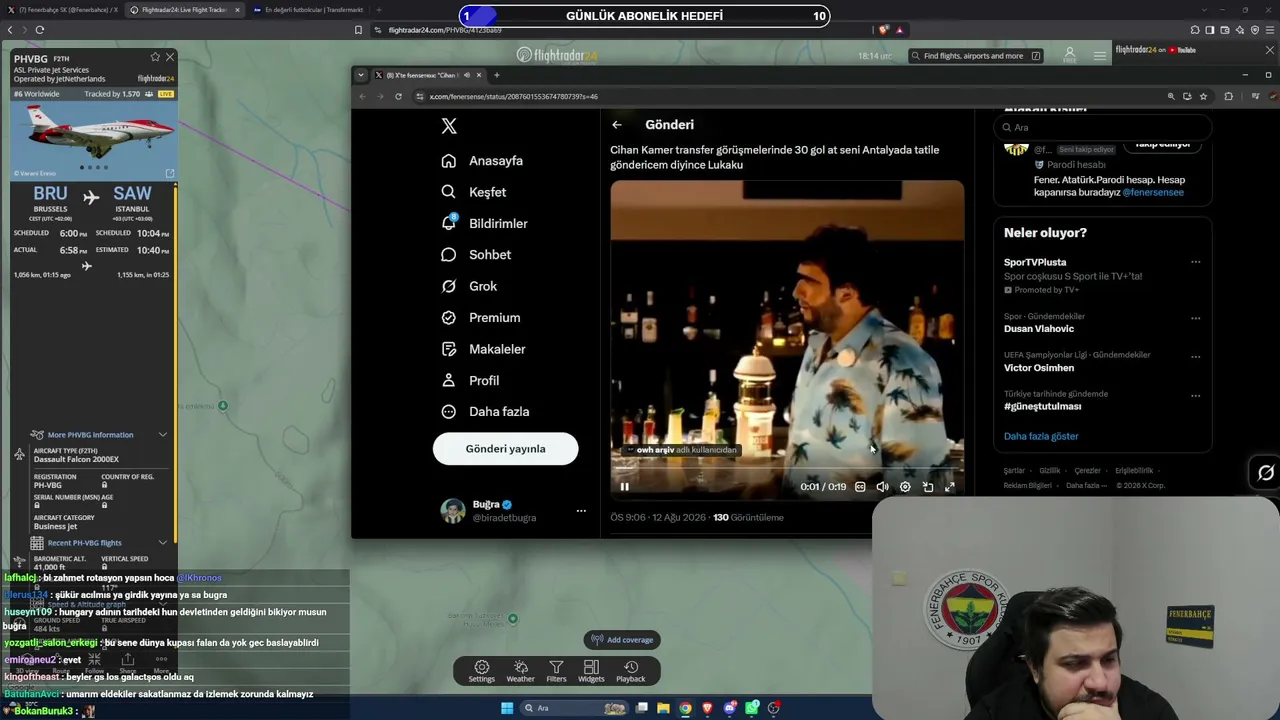Open Makaleler in the X sidebar
Image resolution: width=1280 pixels, height=720 pixels.
[x=483, y=349]
